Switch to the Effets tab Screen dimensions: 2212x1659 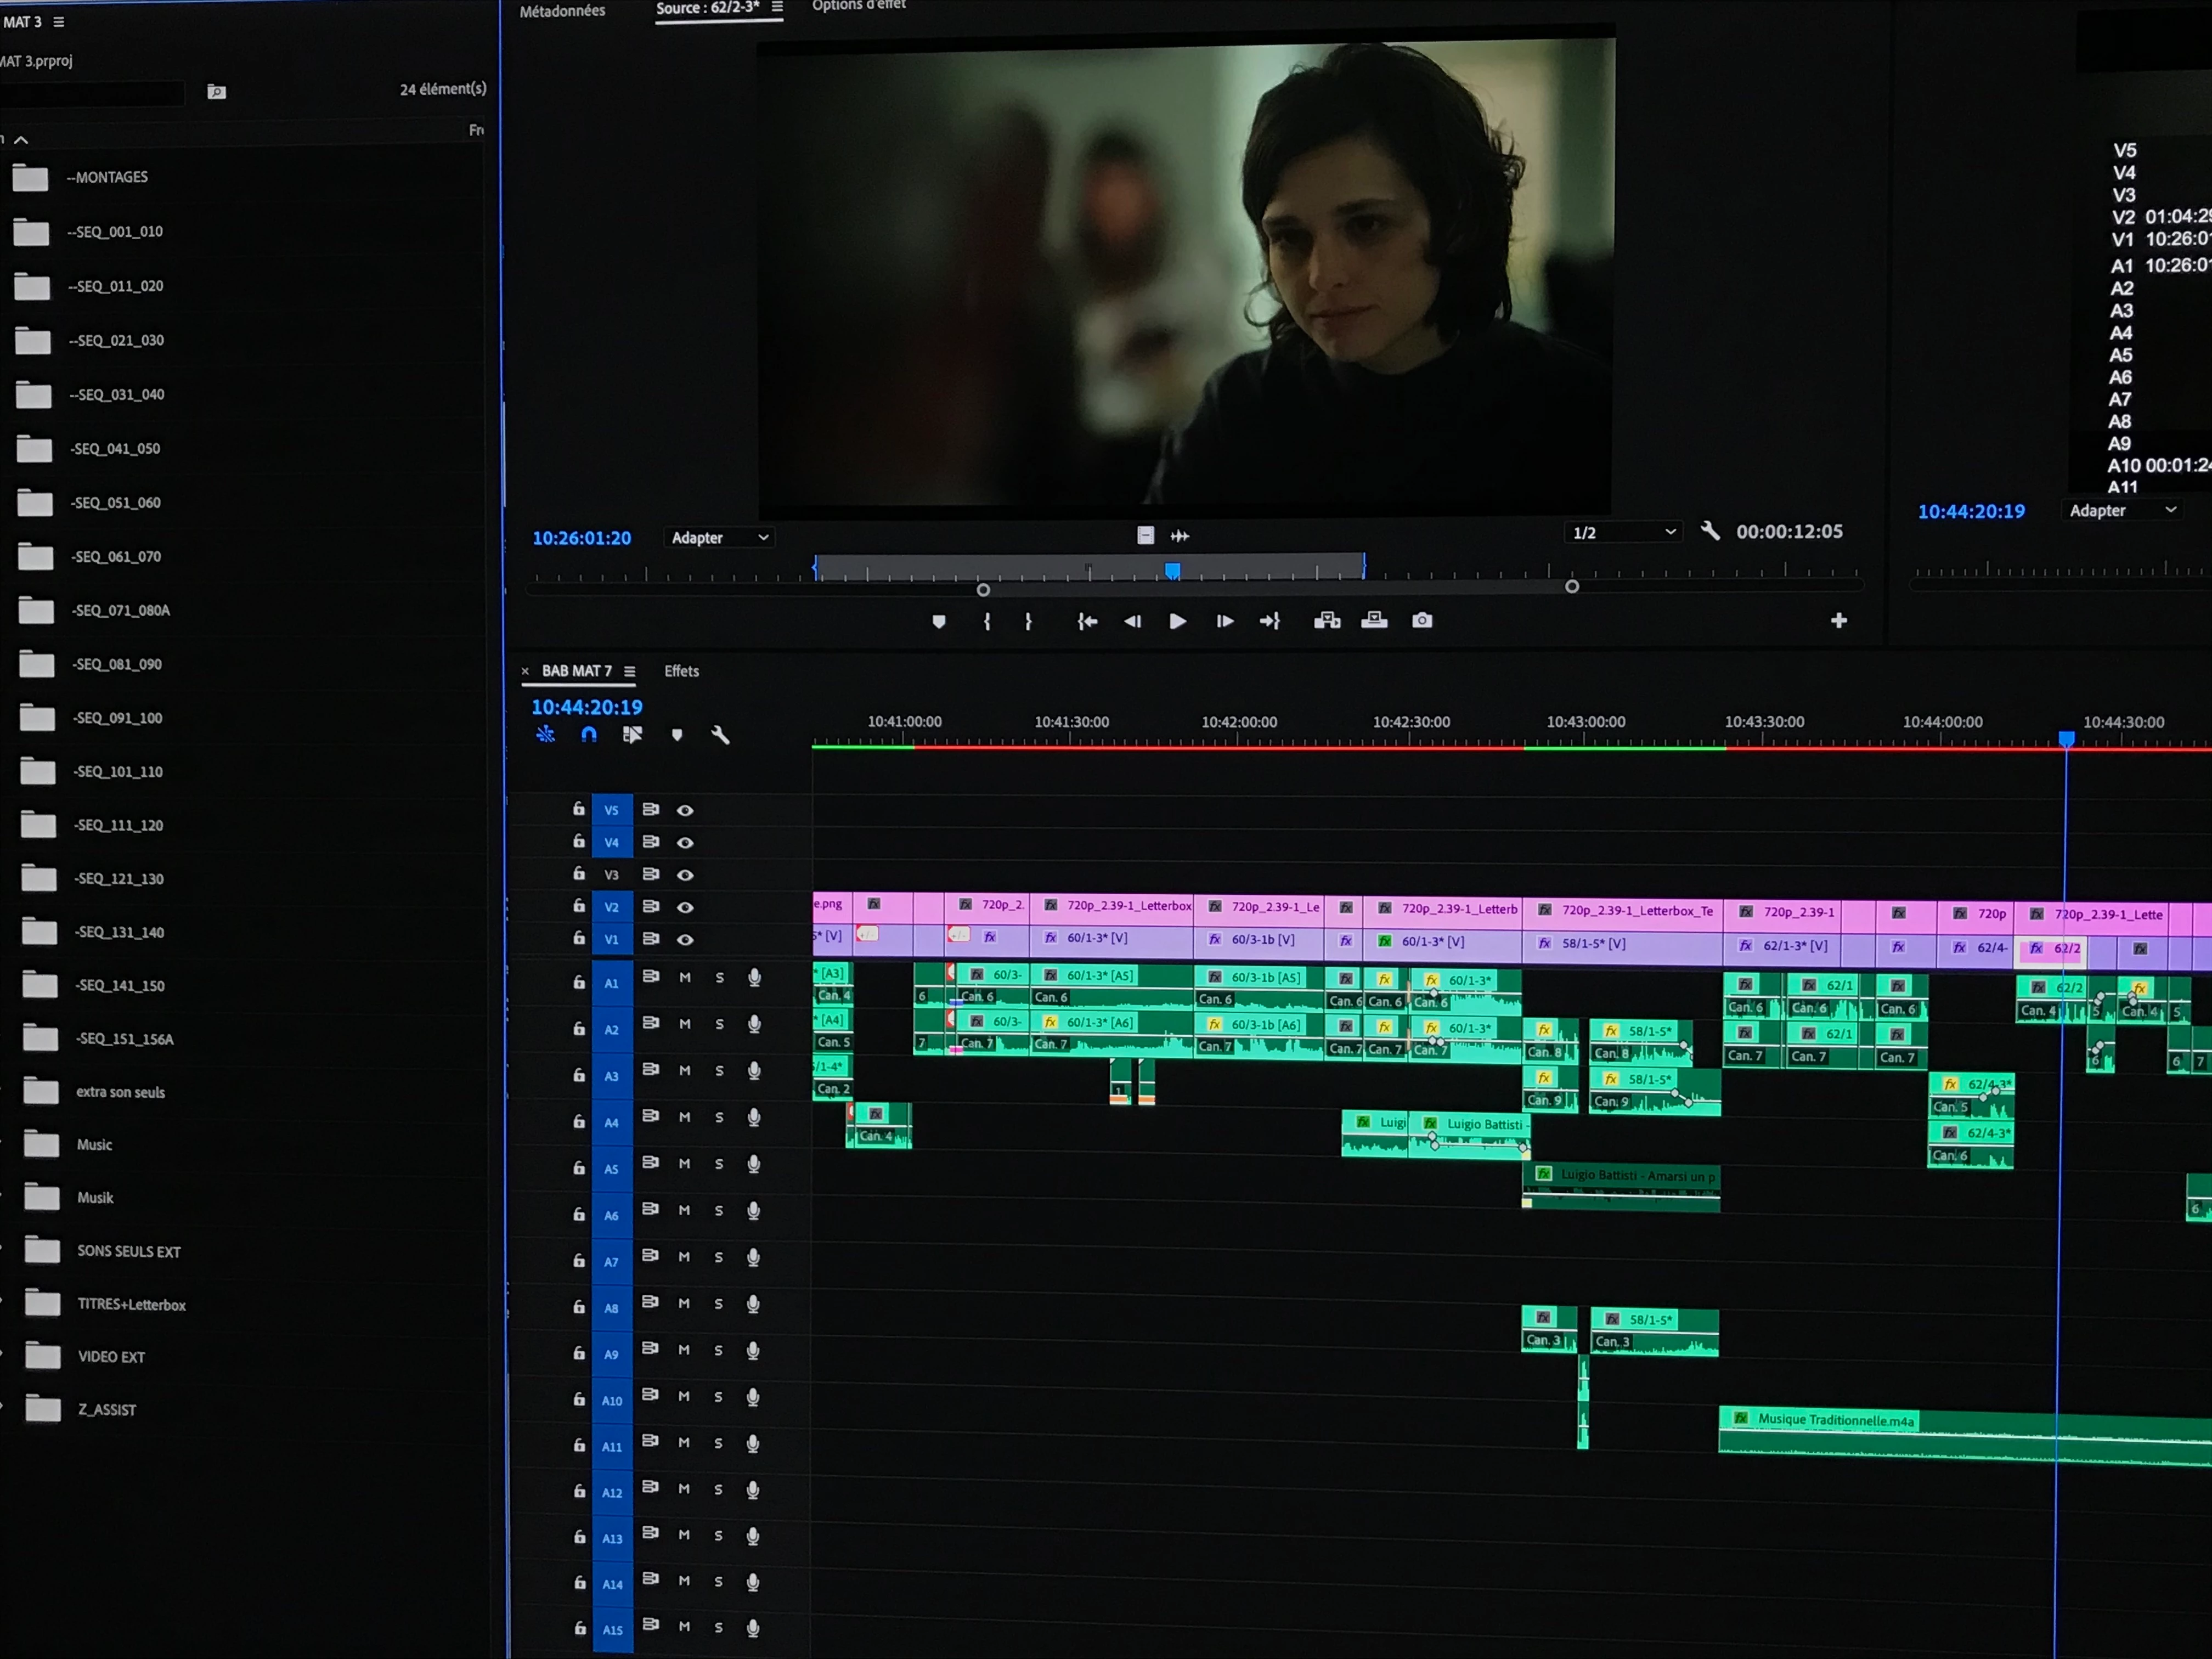[x=681, y=671]
